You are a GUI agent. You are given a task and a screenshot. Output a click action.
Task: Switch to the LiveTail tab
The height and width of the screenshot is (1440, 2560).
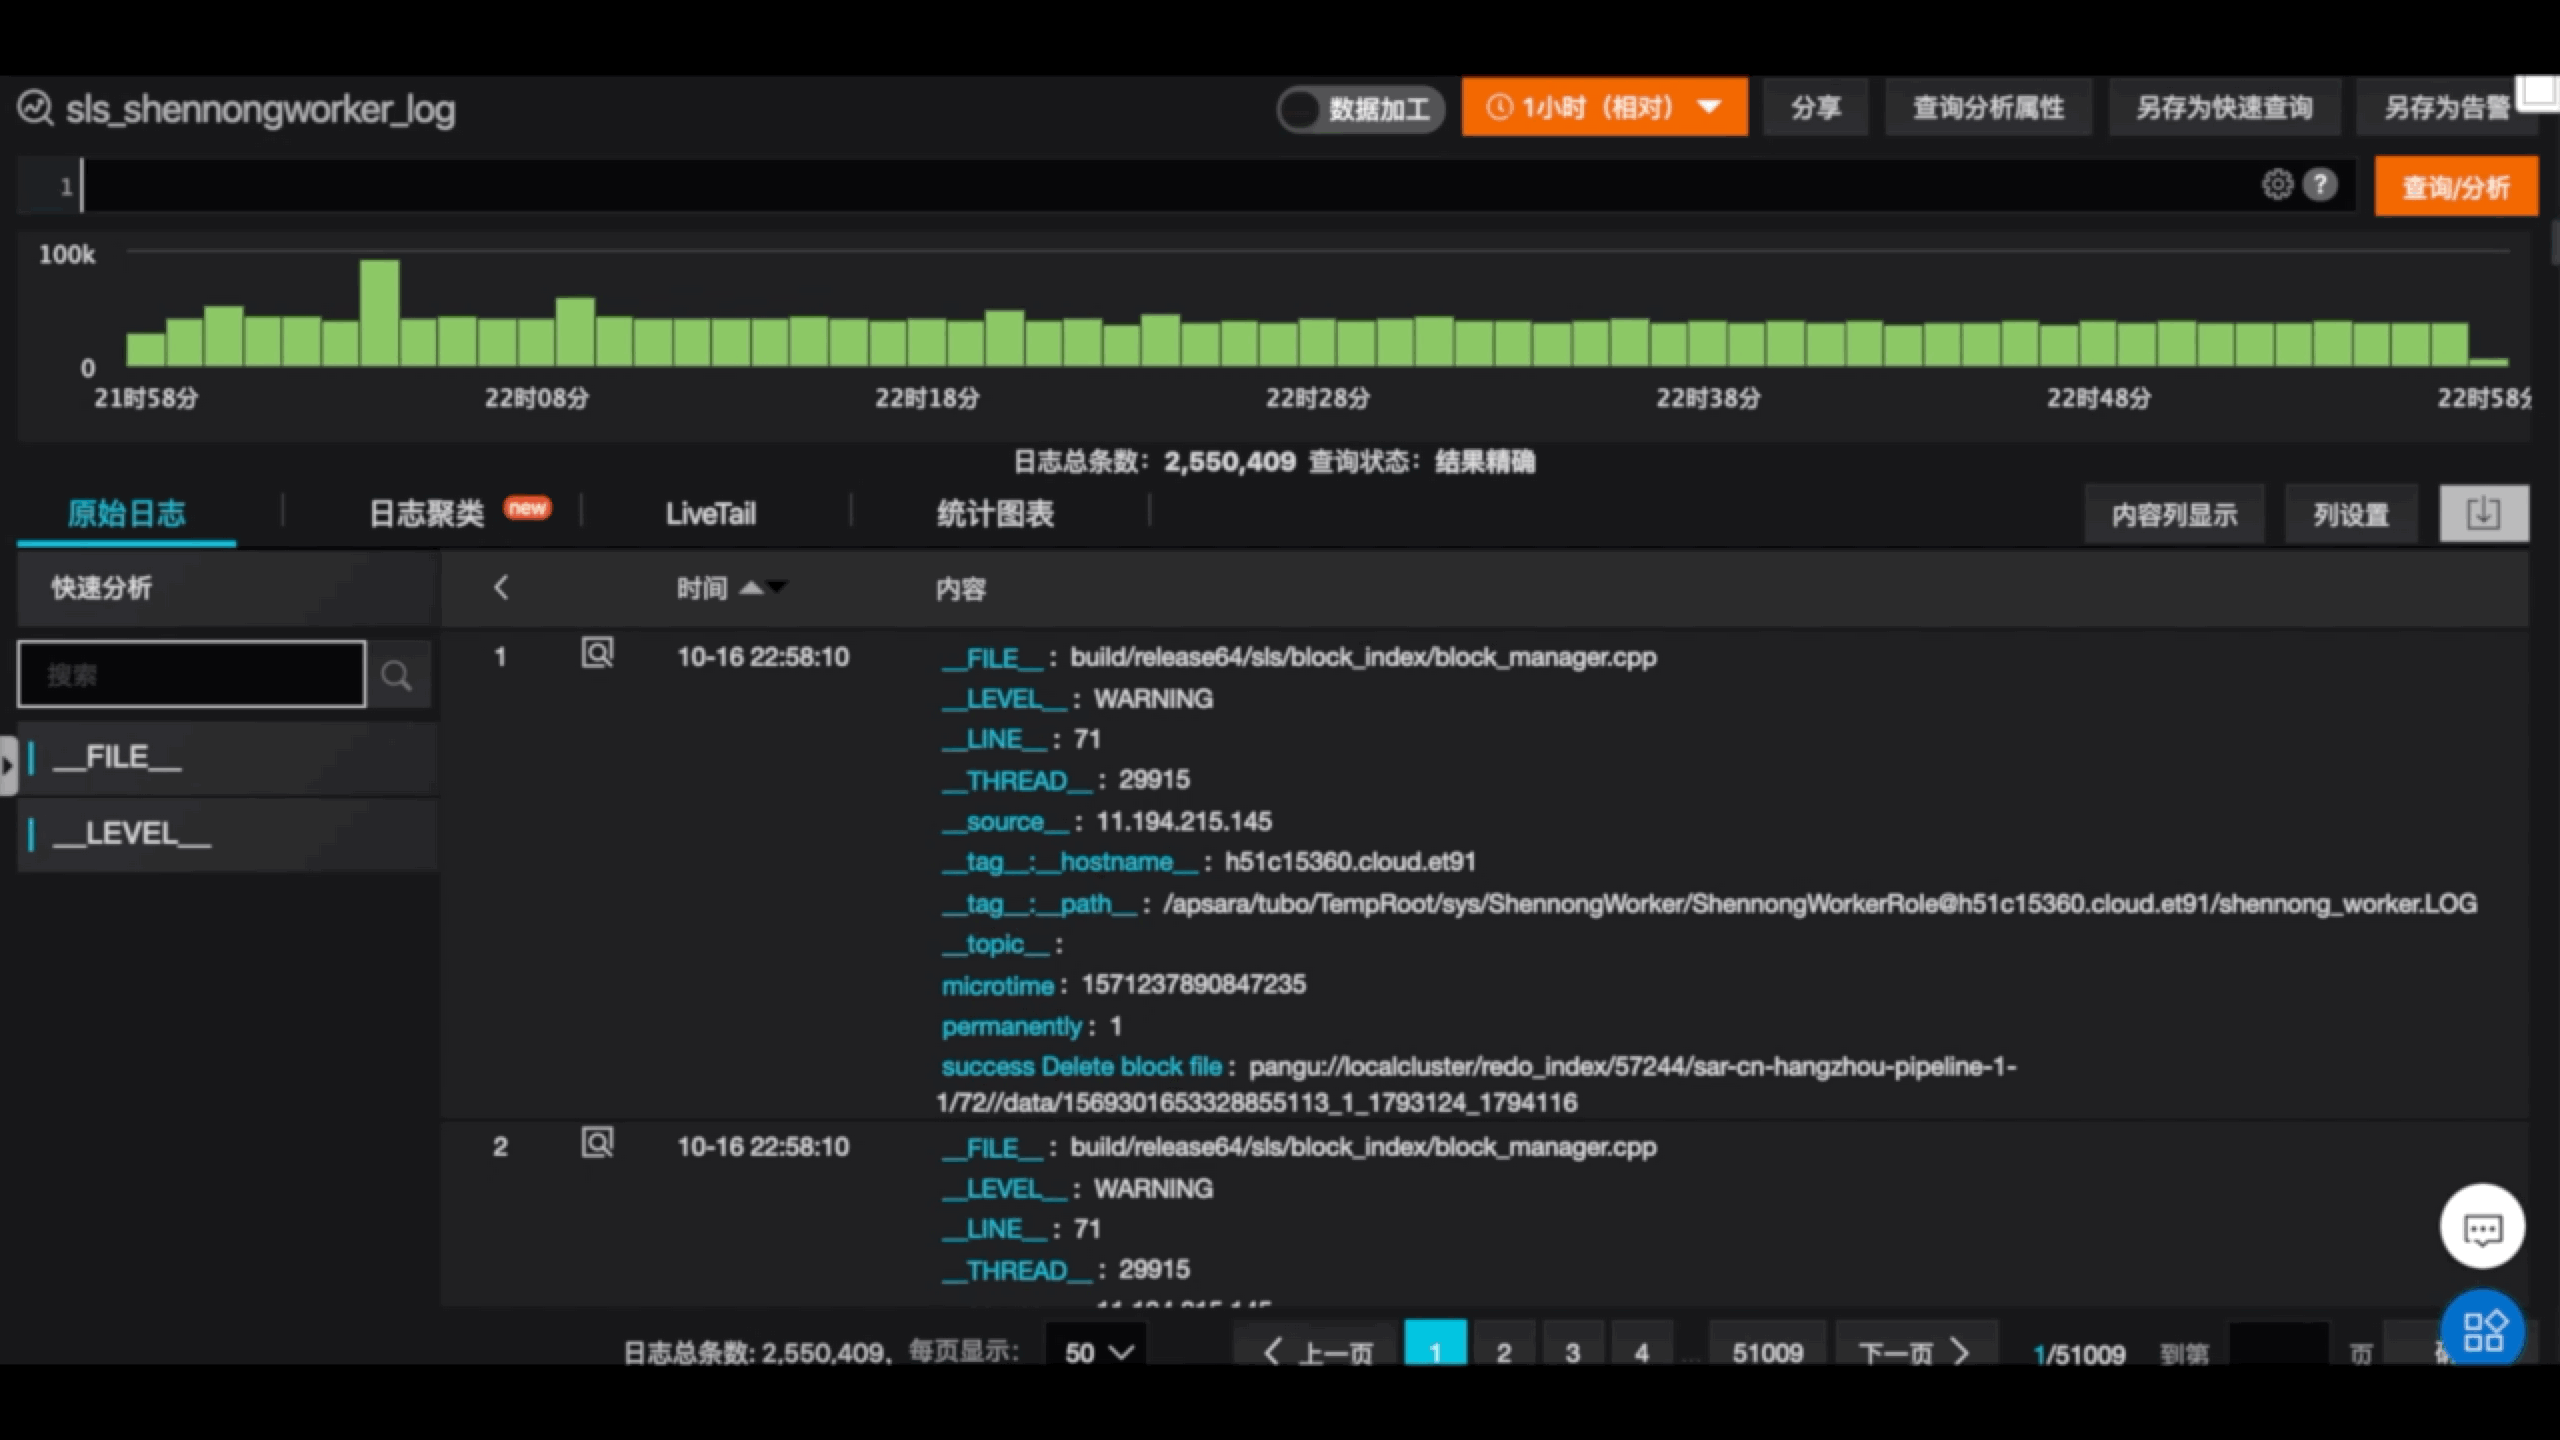tap(710, 513)
